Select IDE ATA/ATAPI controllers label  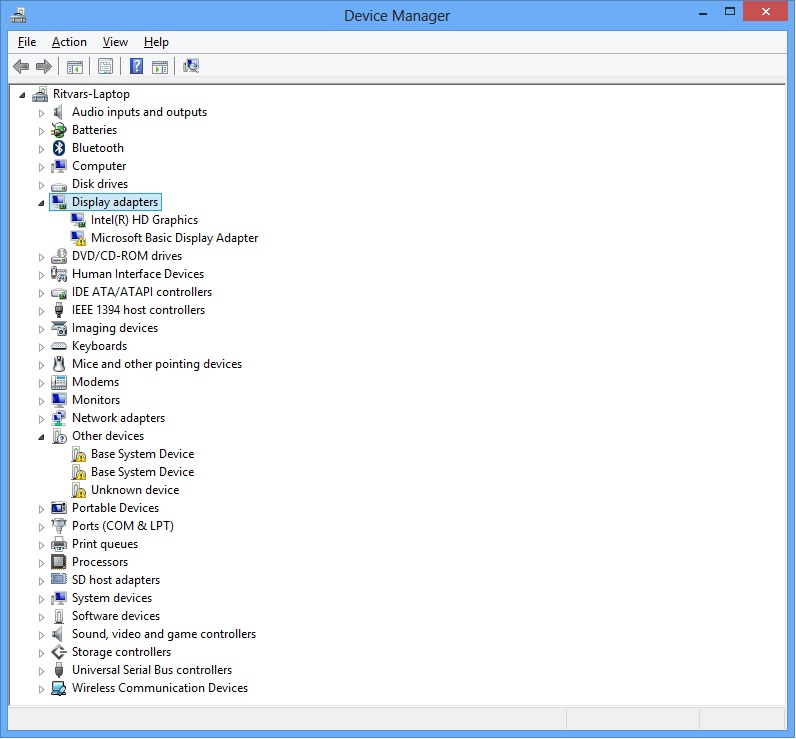coord(142,292)
